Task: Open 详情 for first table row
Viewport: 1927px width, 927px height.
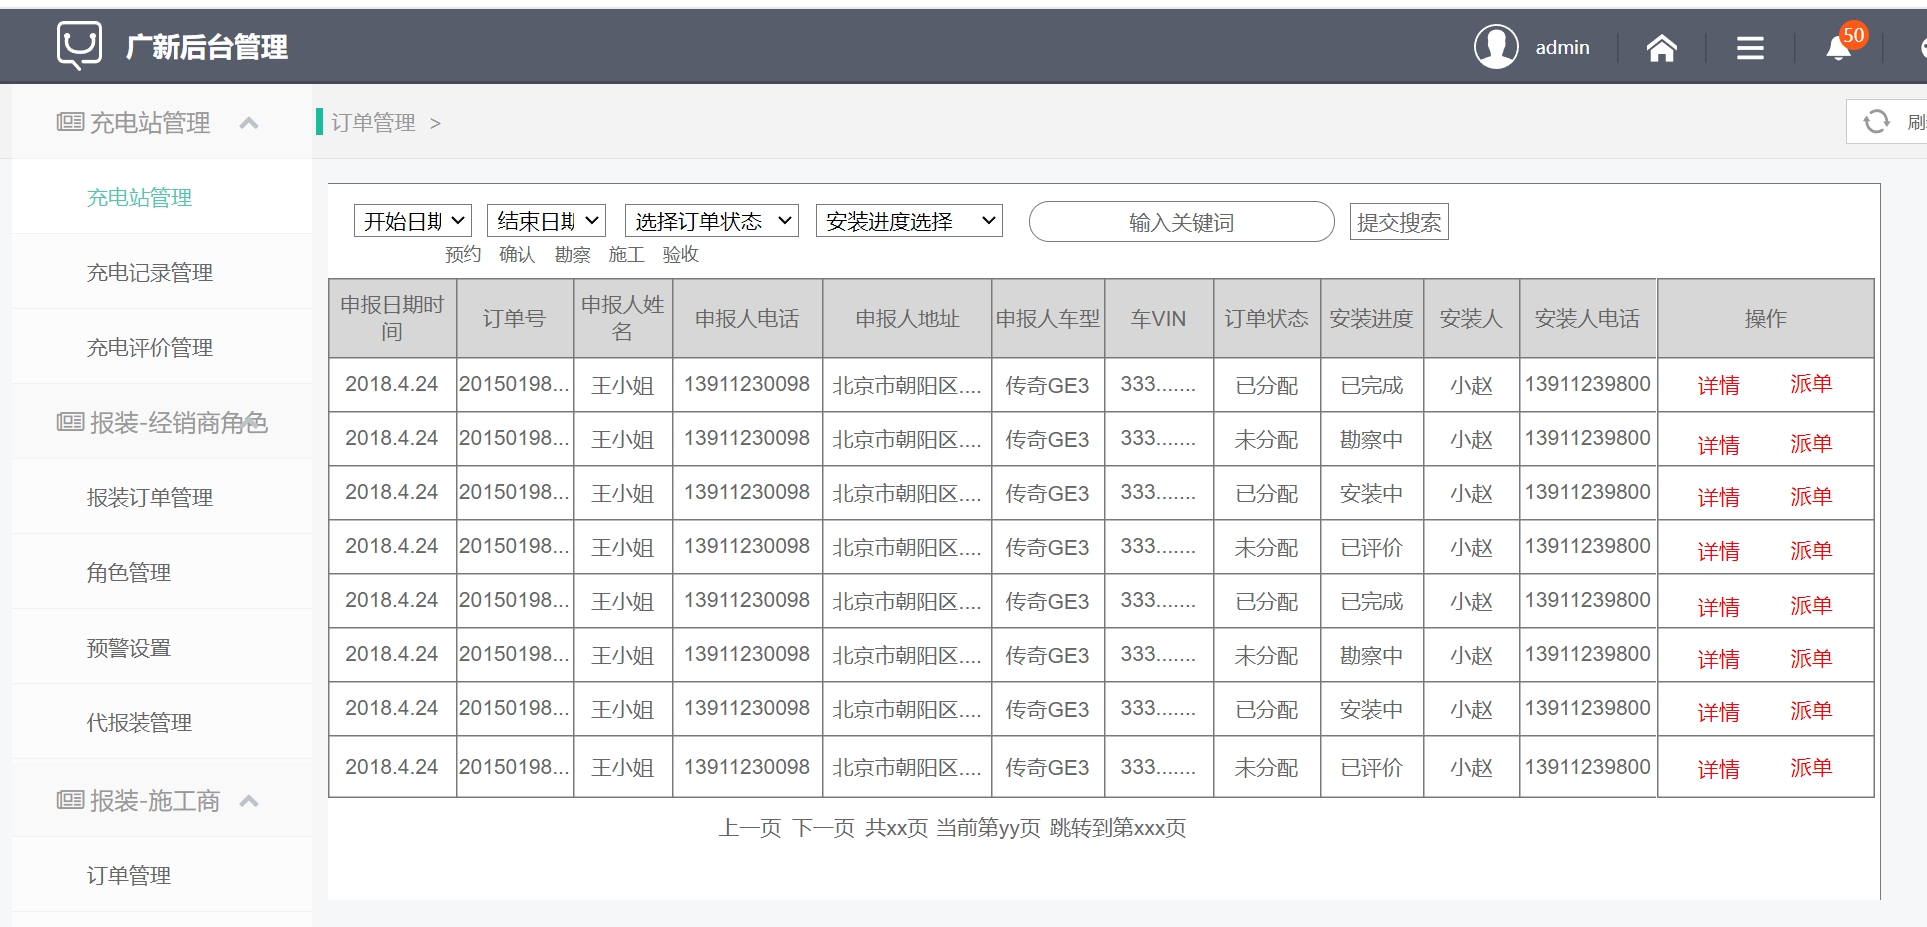Action: click(x=1719, y=385)
